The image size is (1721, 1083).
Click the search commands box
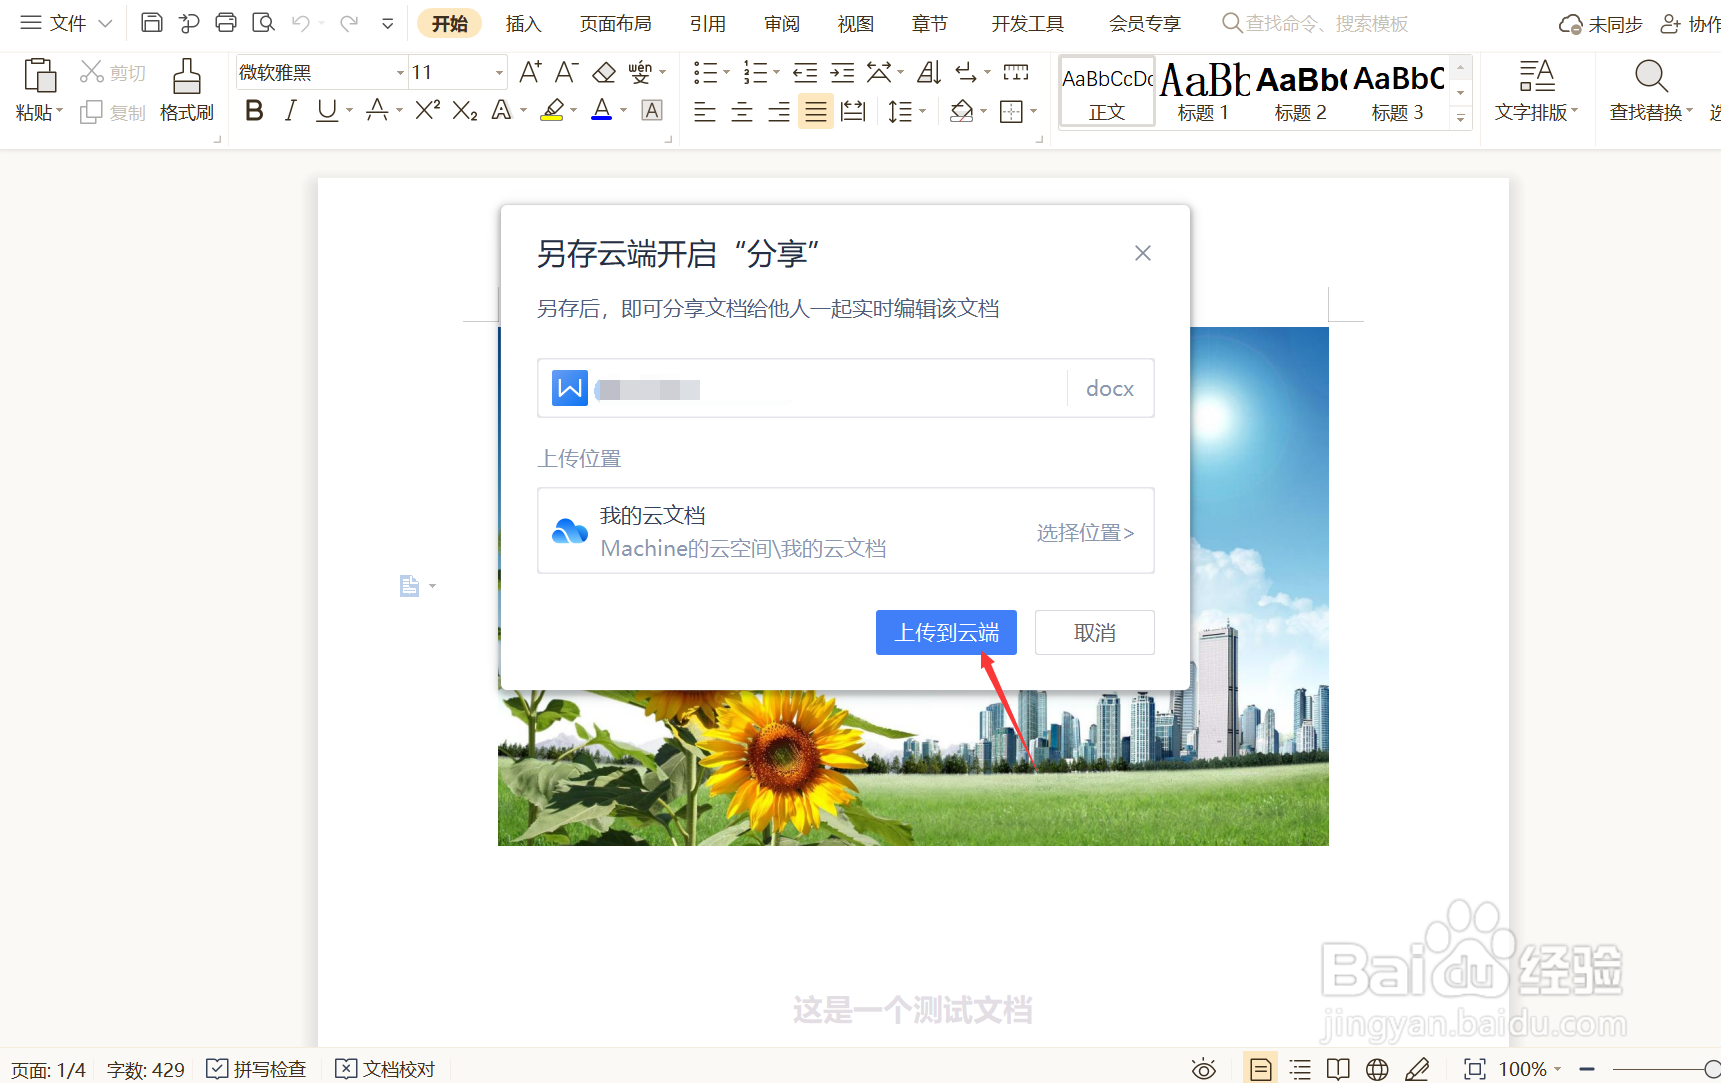click(x=1316, y=23)
